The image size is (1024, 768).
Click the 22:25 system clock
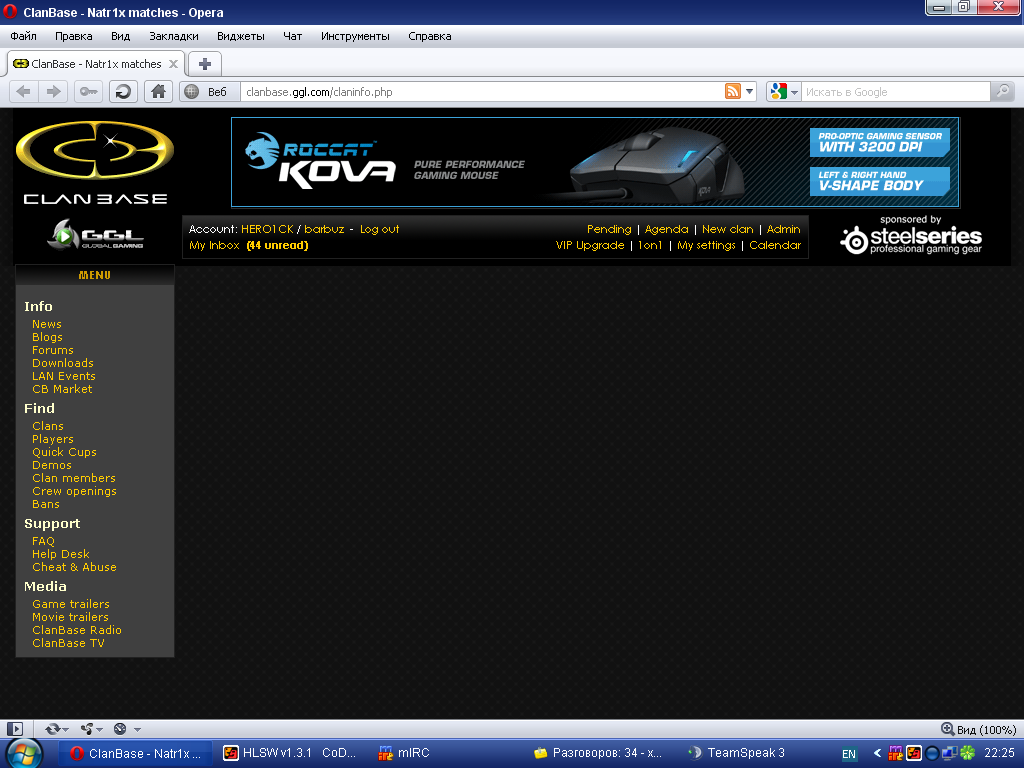(x=999, y=753)
